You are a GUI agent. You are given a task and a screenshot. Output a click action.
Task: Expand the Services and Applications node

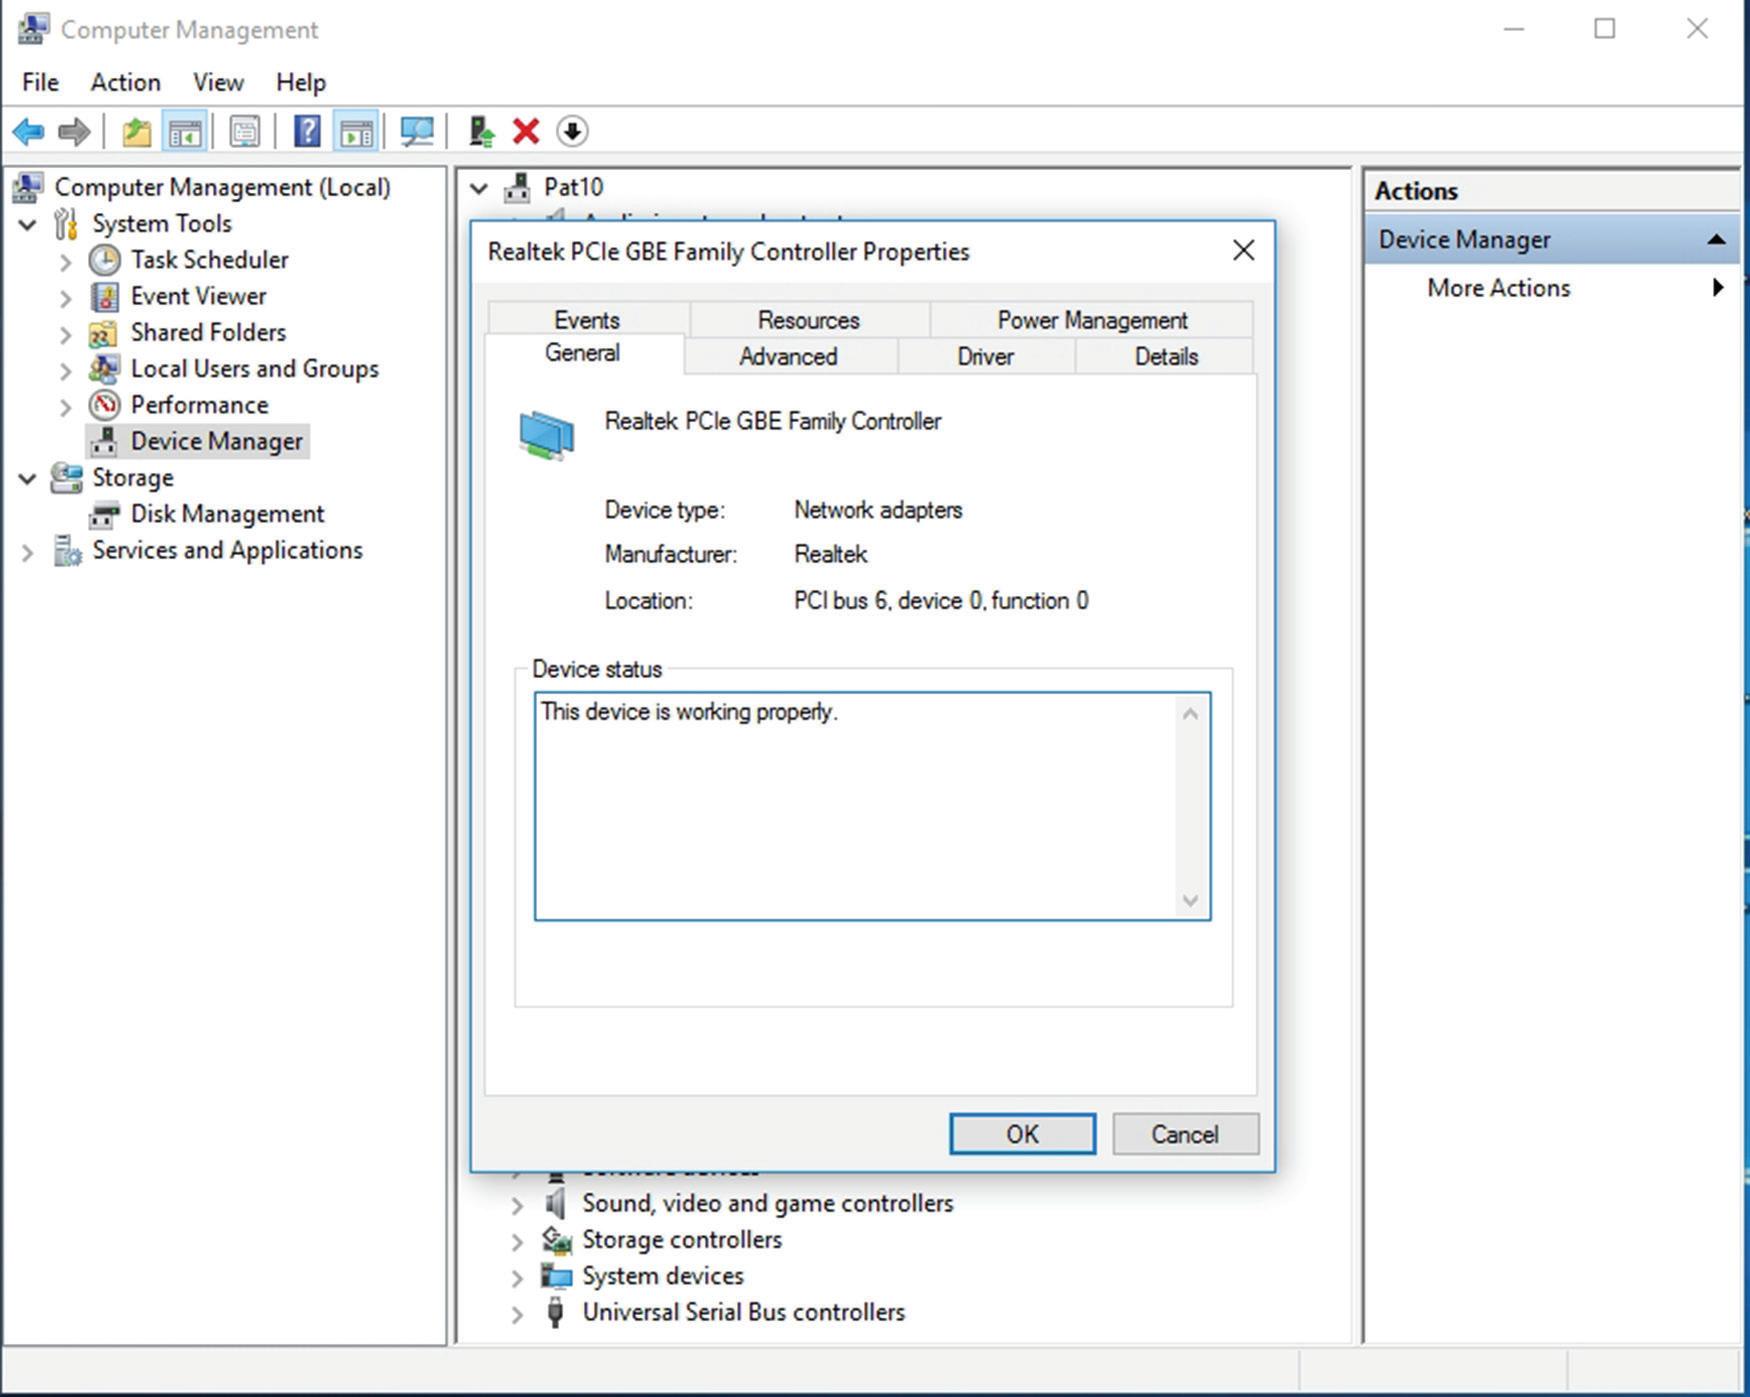(x=28, y=551)
